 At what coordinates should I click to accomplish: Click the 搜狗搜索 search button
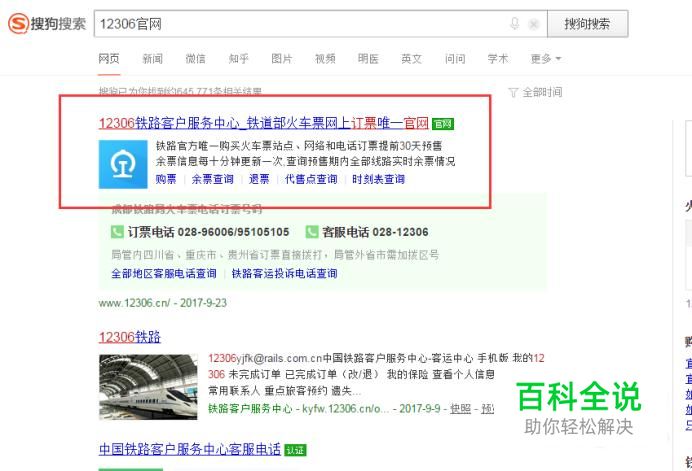(587, 24)
